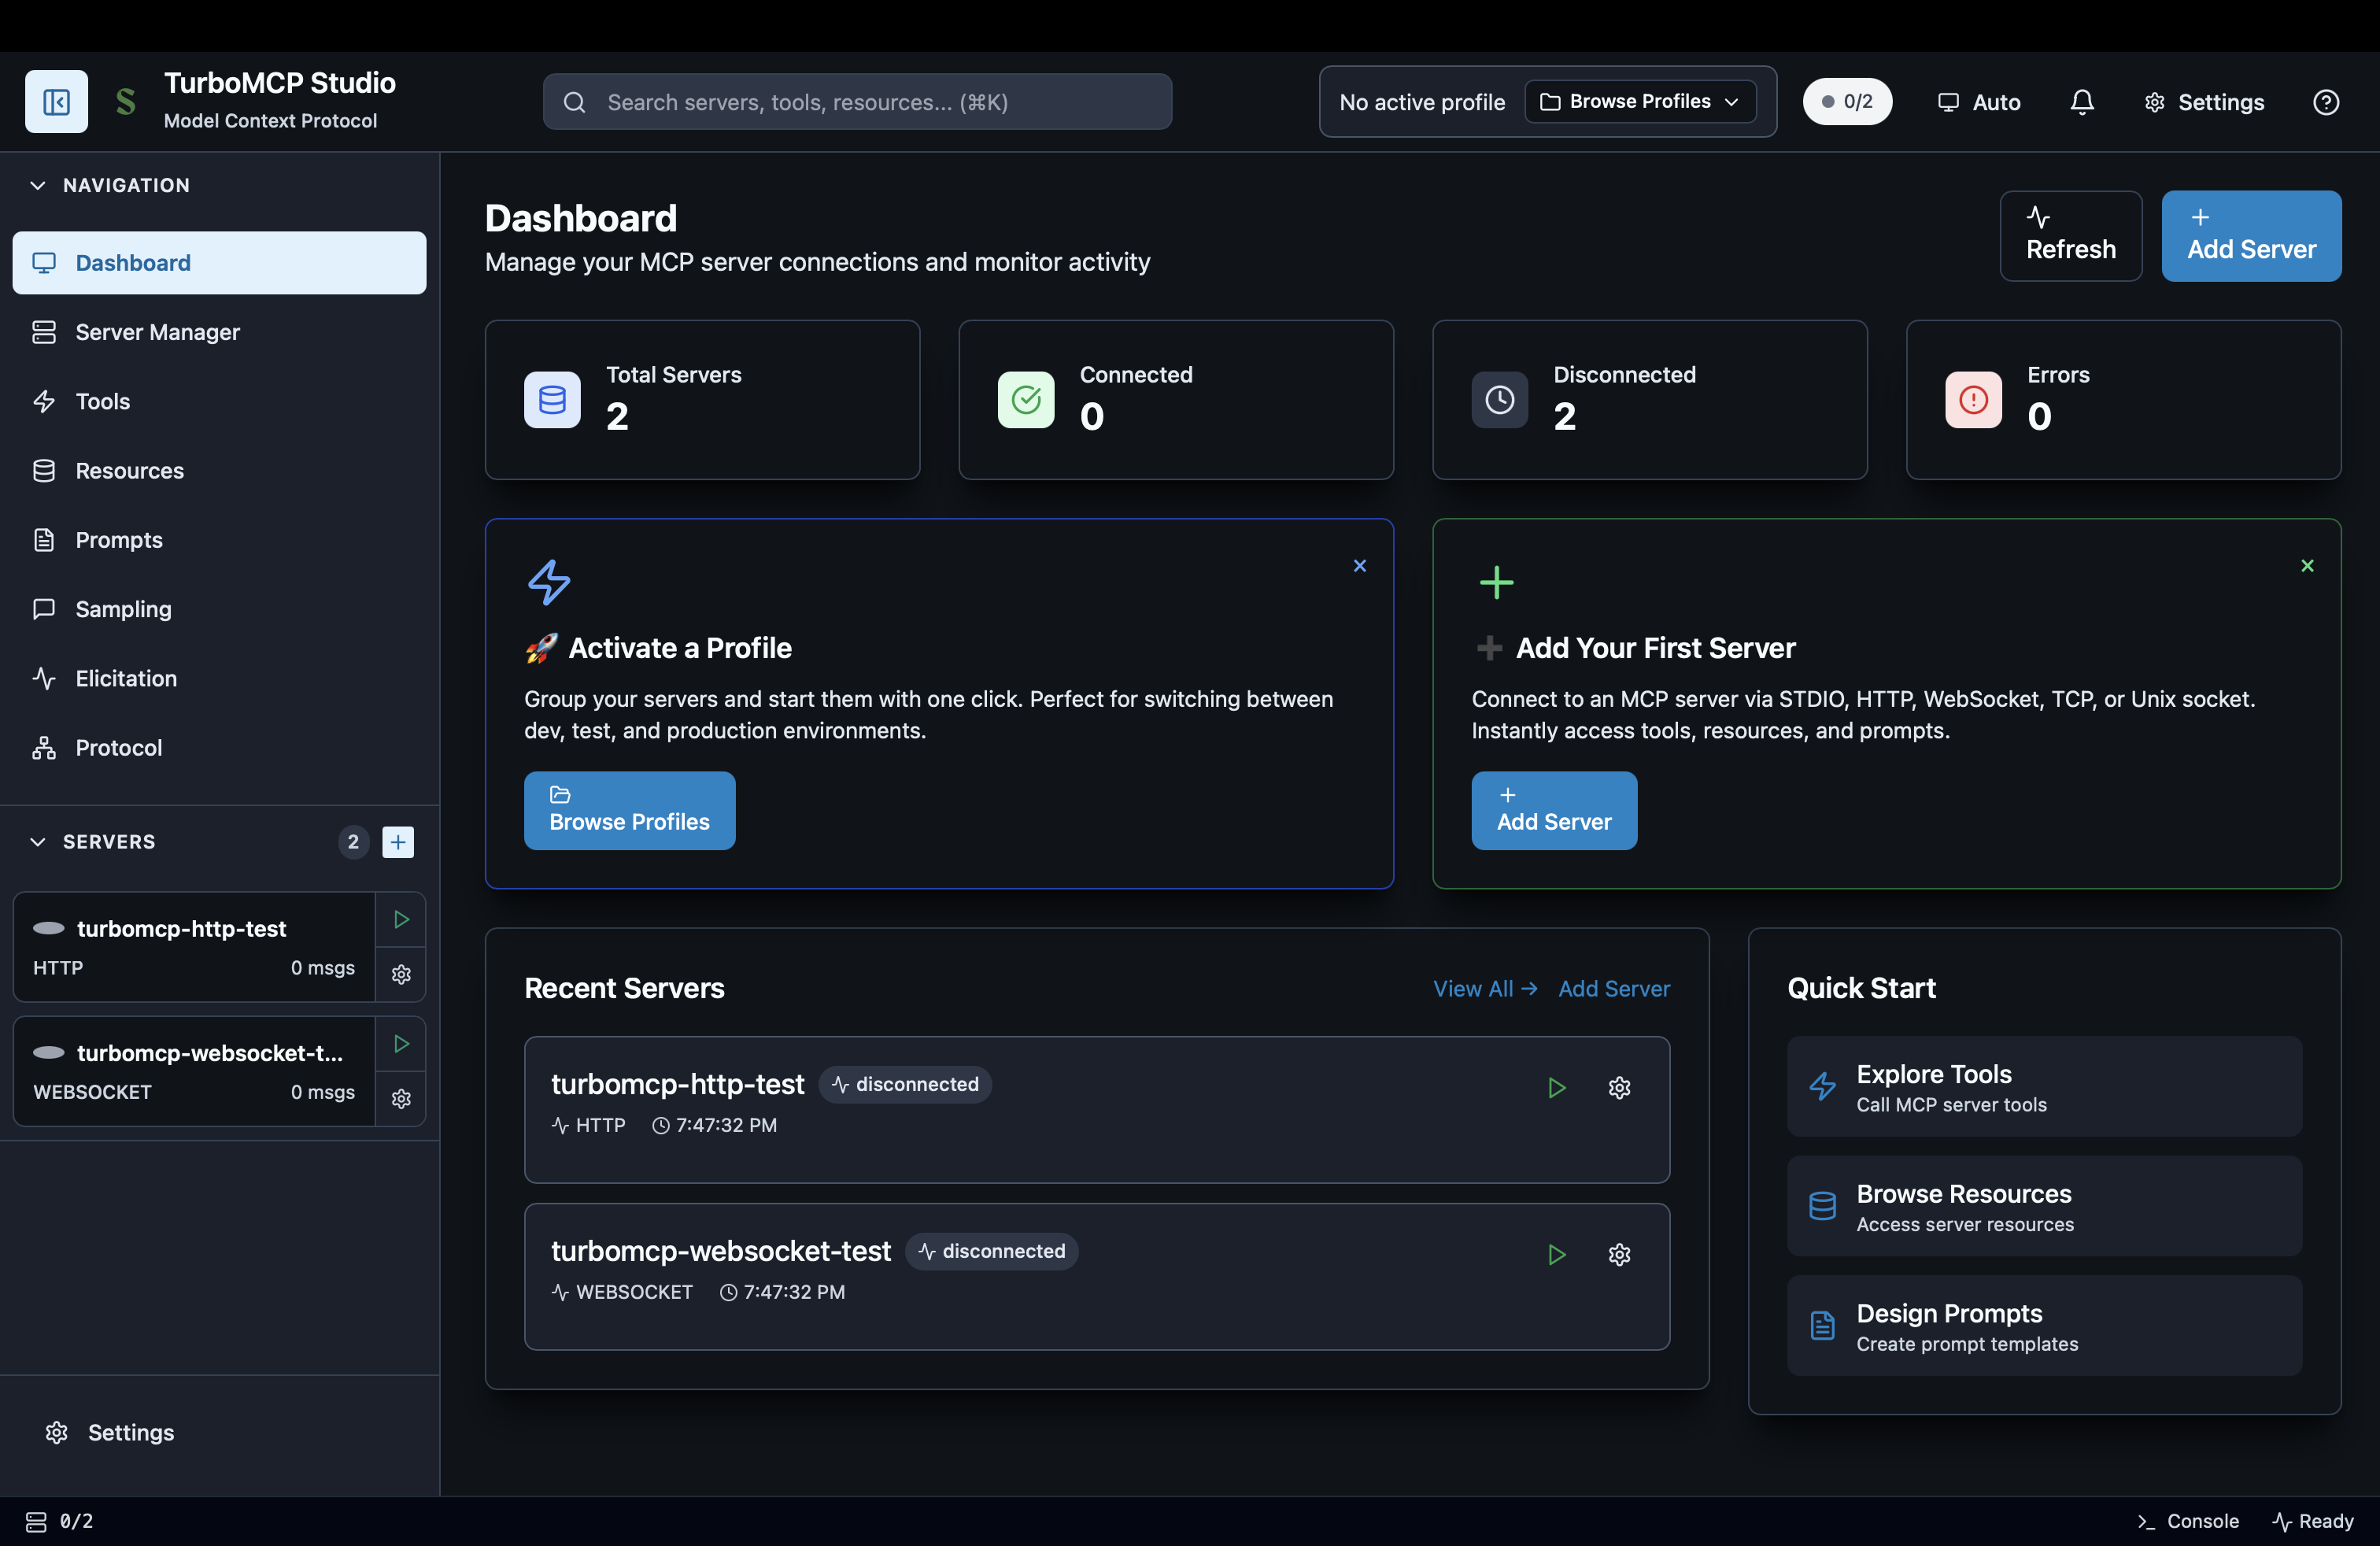Select Elicitation in the navigation sidebar
This screenshot has width=2380, height=1546.
click(x=126, y=678)
